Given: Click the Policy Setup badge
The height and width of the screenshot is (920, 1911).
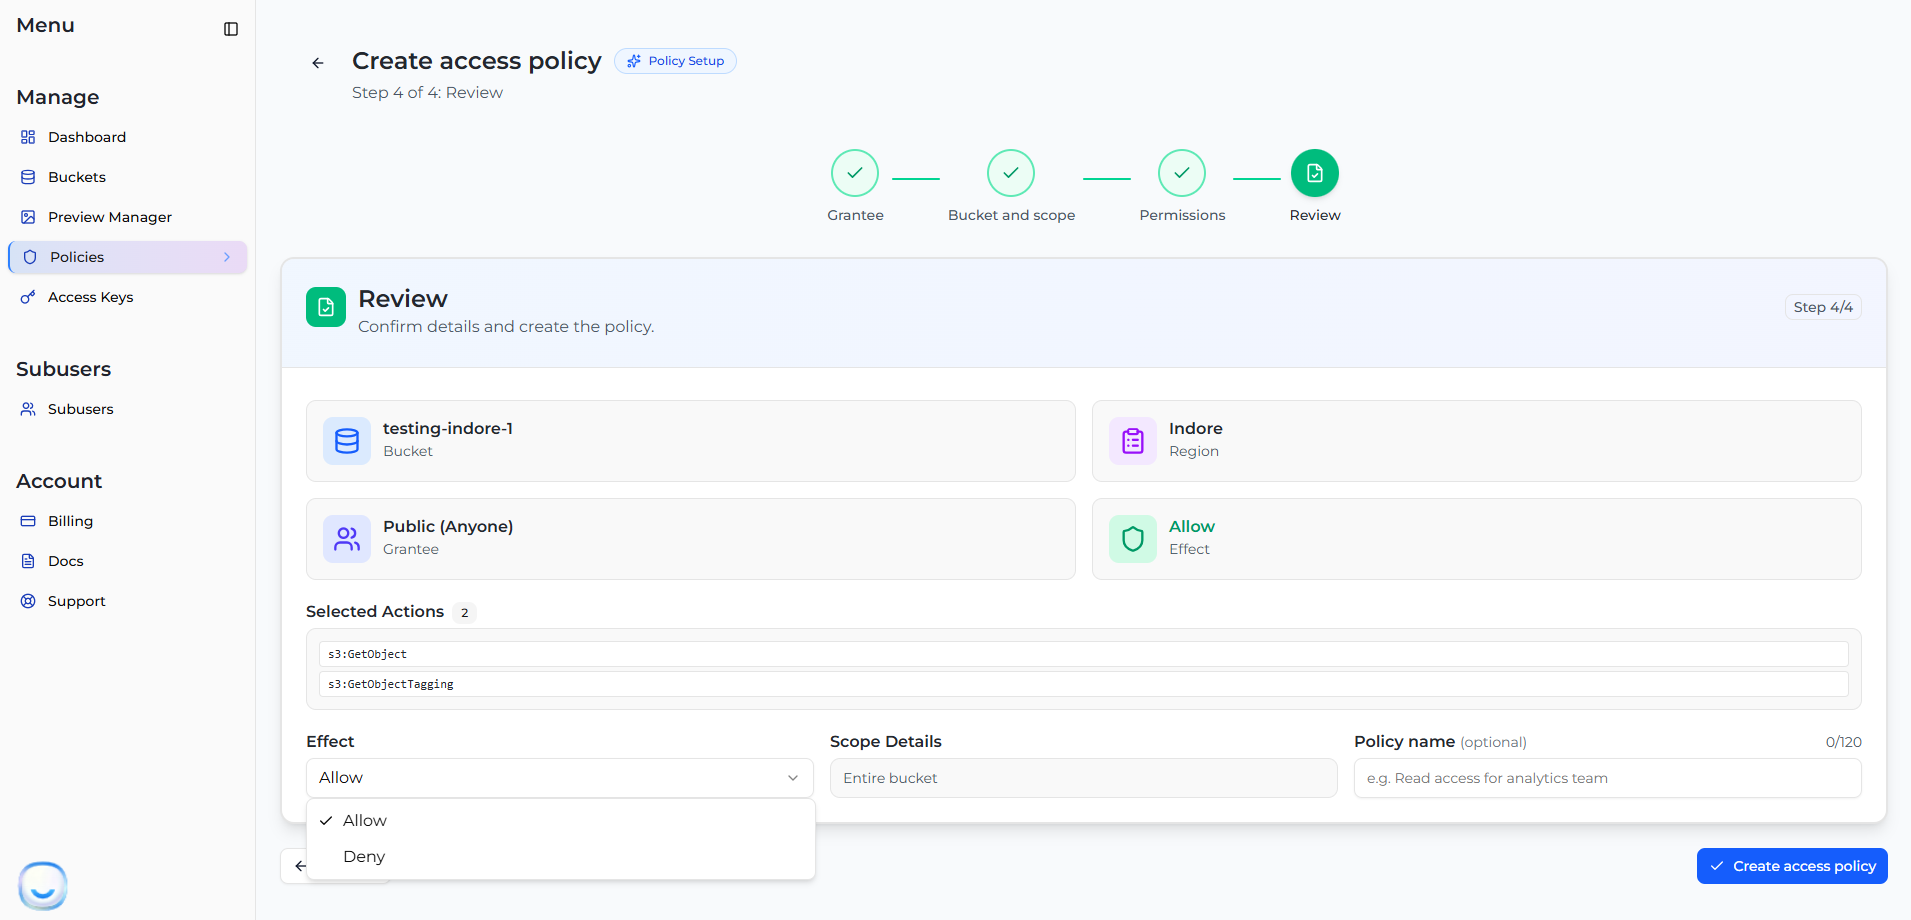Looking at the screenshot, I should click(x=676, y=61).
